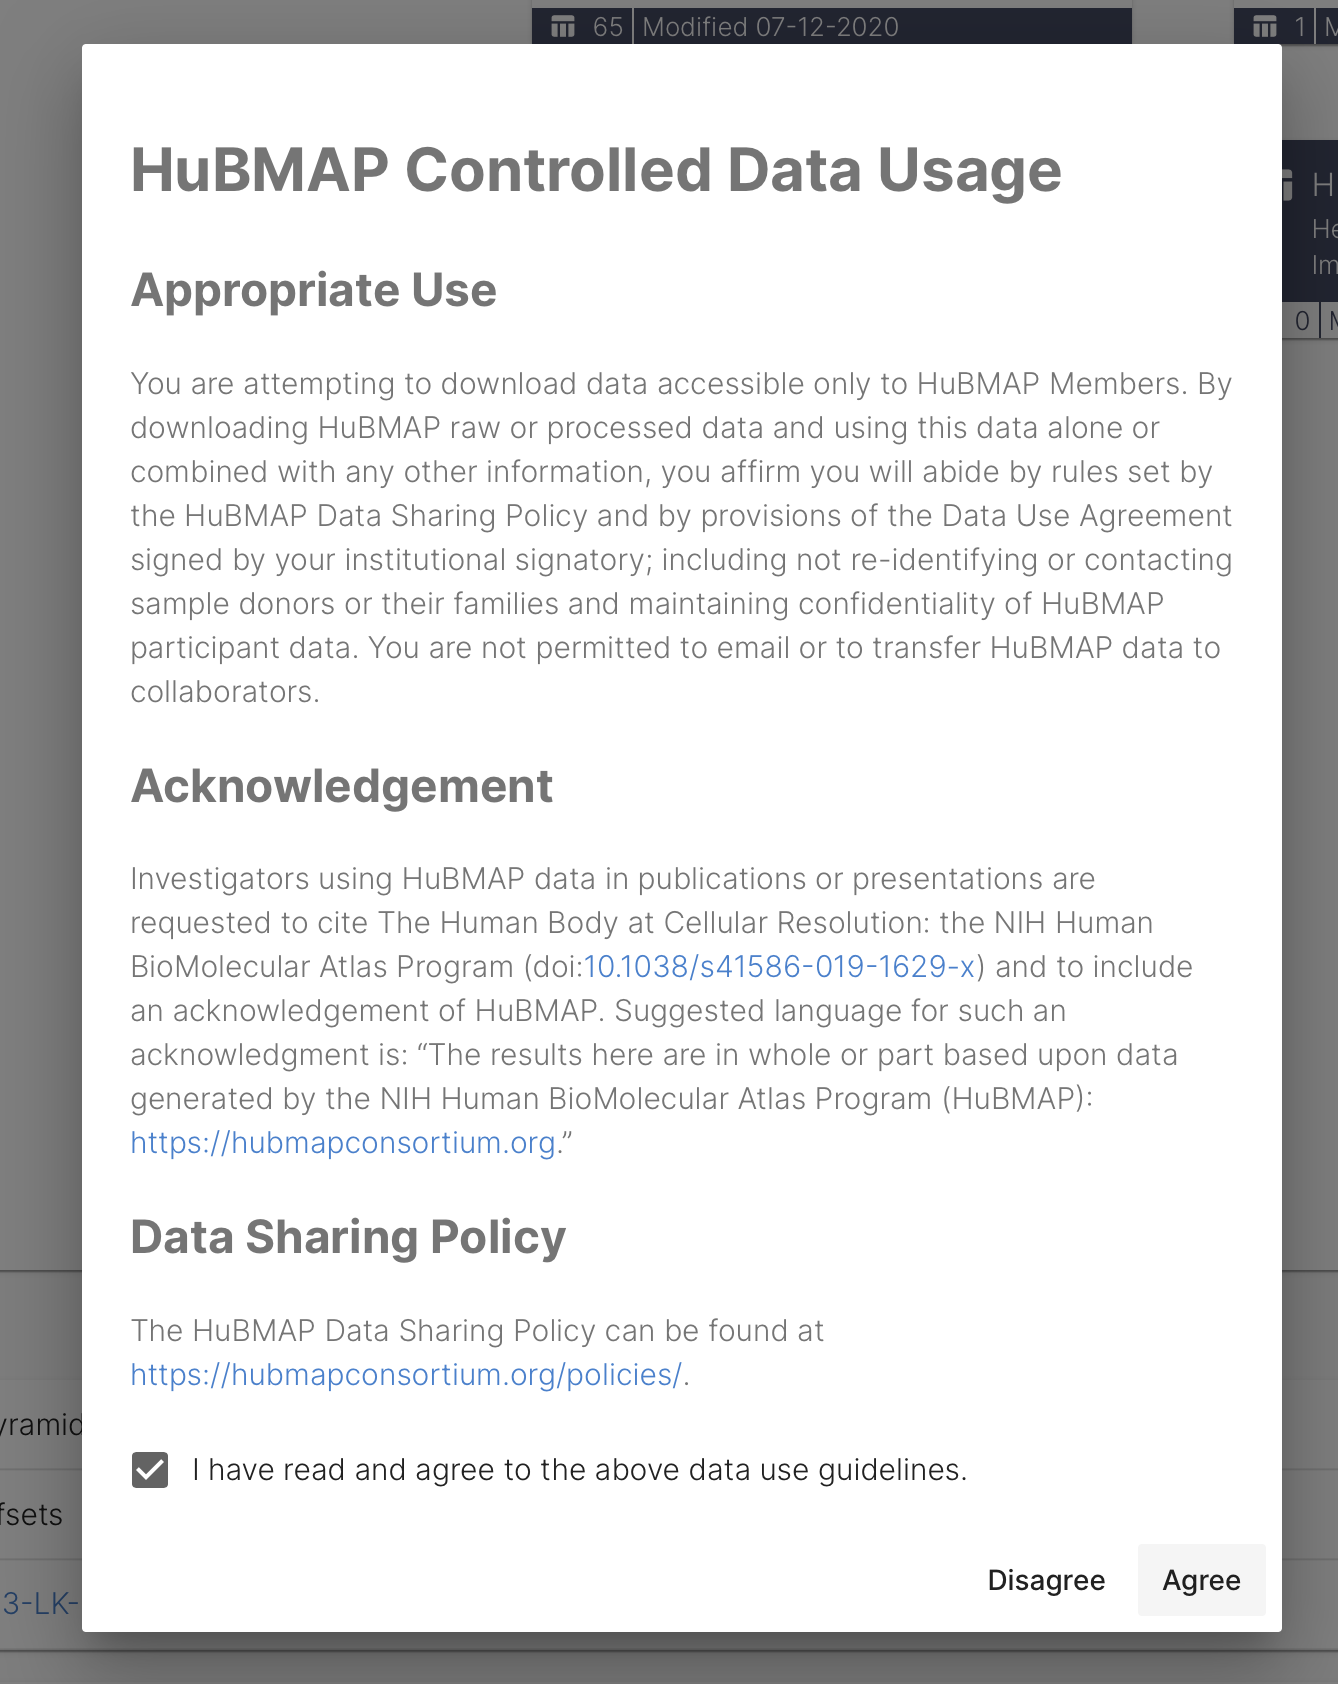Screen dimensions: 1338x1684
Task: Click the dataset icon on the right-side card
Action: coord(1287,185)
